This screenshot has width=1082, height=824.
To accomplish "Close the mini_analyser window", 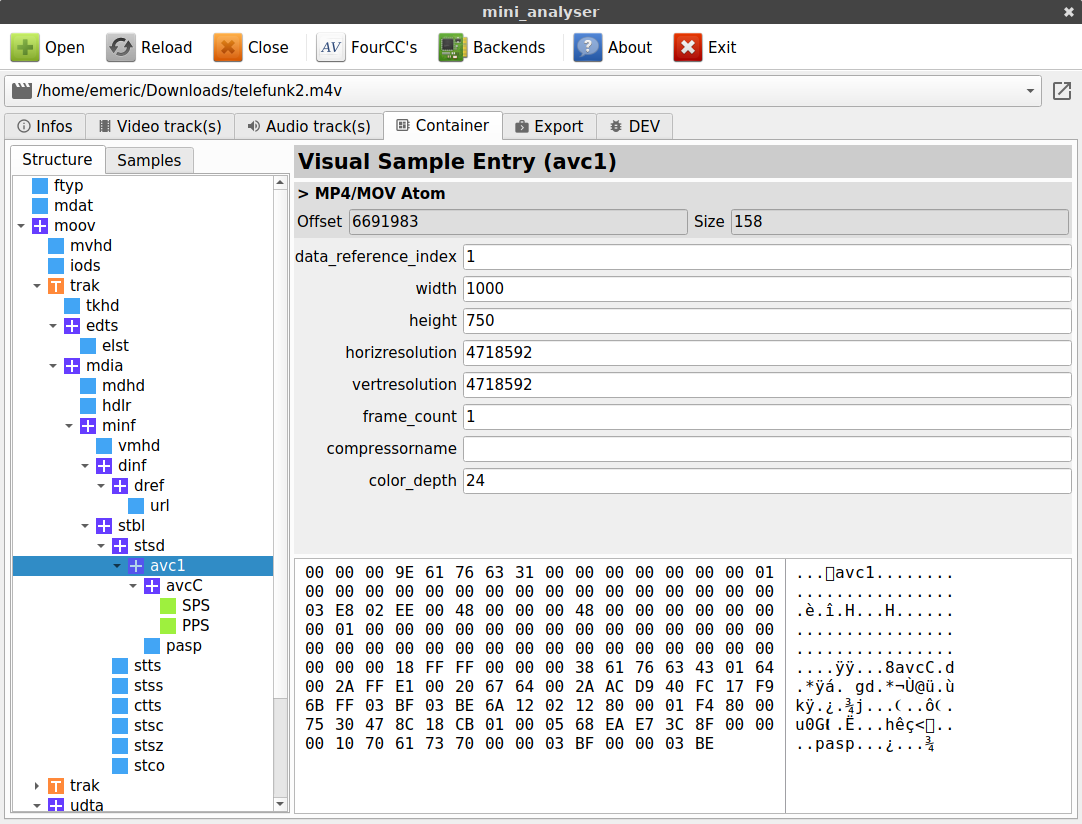I will pos(1068,12).
